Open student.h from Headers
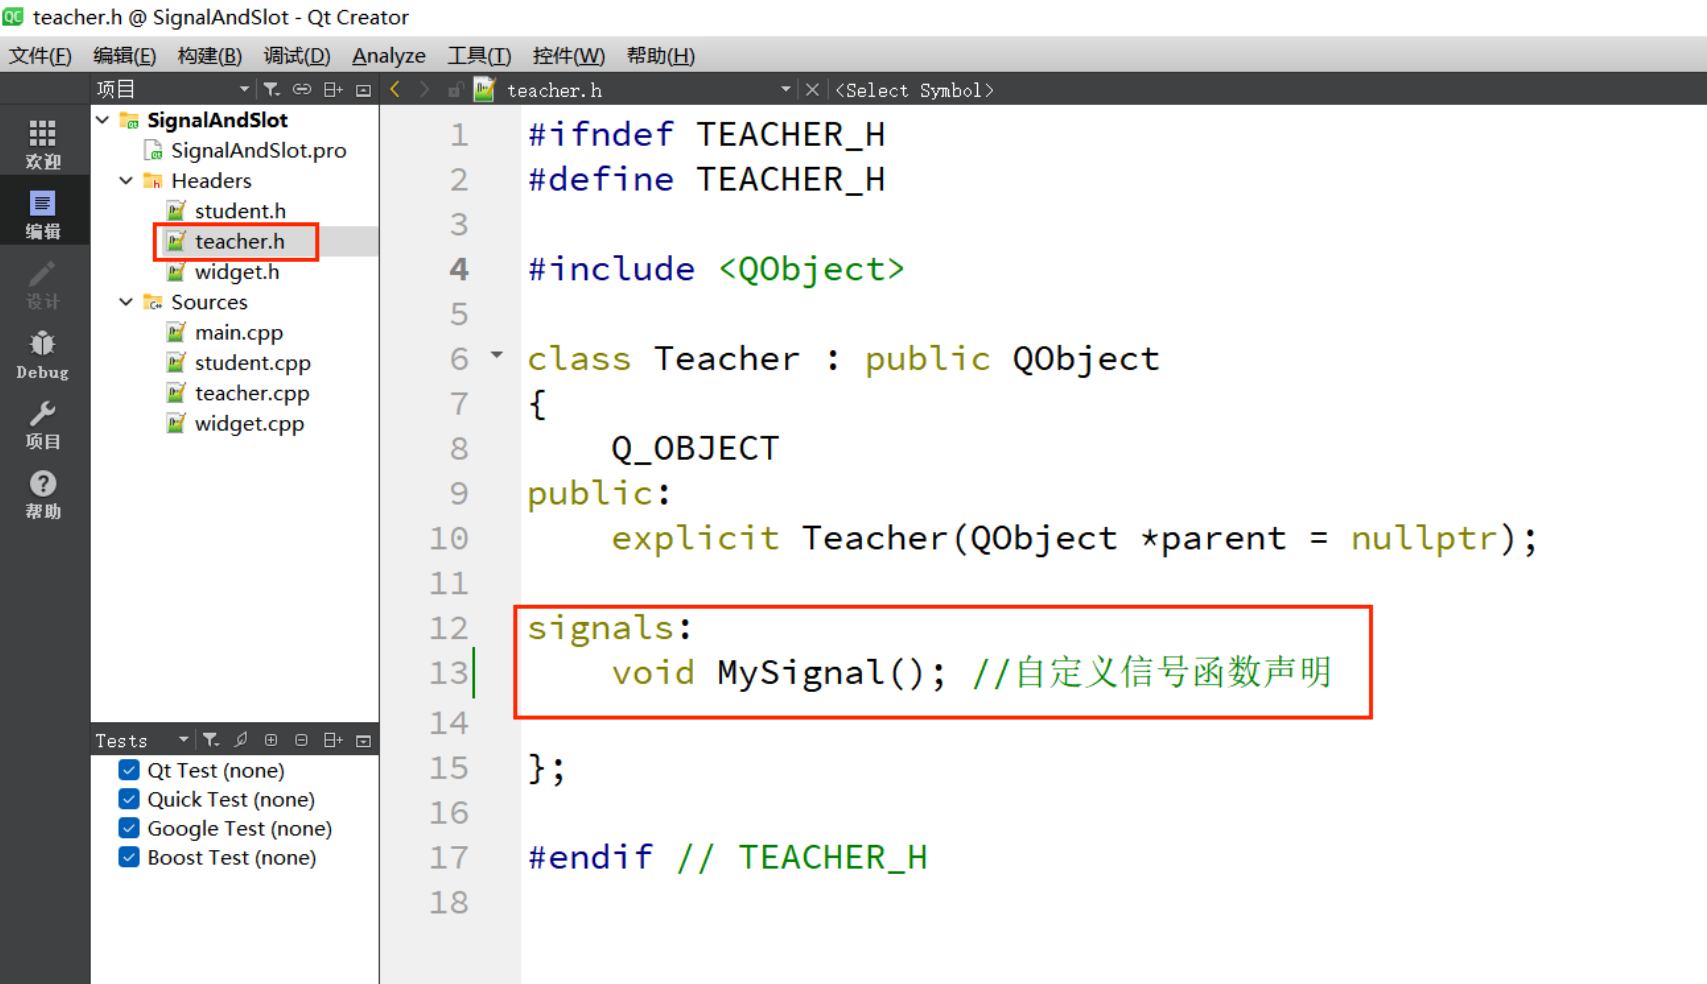Screen dimensions: 1707x984 click(x=240, y=211)
